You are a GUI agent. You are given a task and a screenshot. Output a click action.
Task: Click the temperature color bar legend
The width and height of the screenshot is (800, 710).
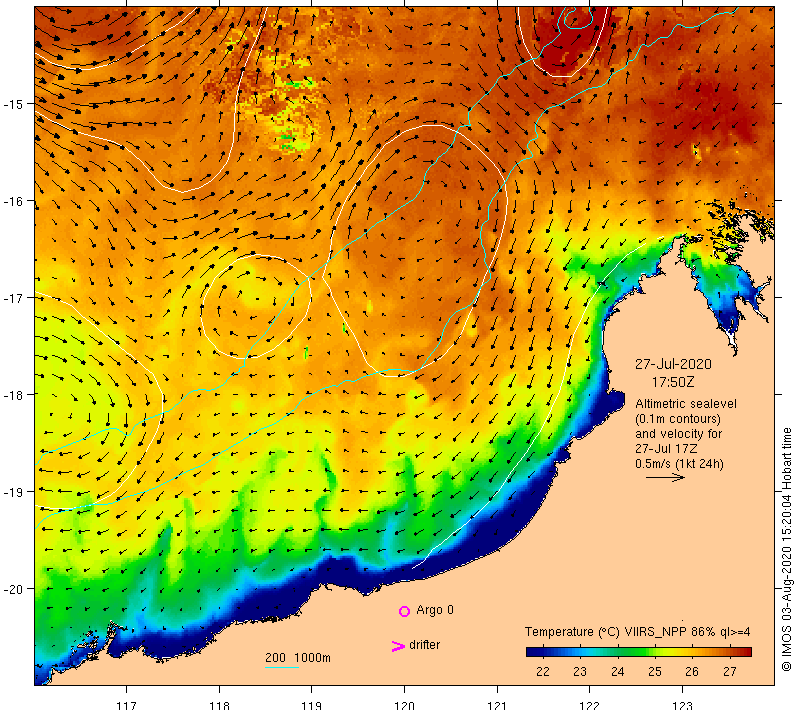639,652
